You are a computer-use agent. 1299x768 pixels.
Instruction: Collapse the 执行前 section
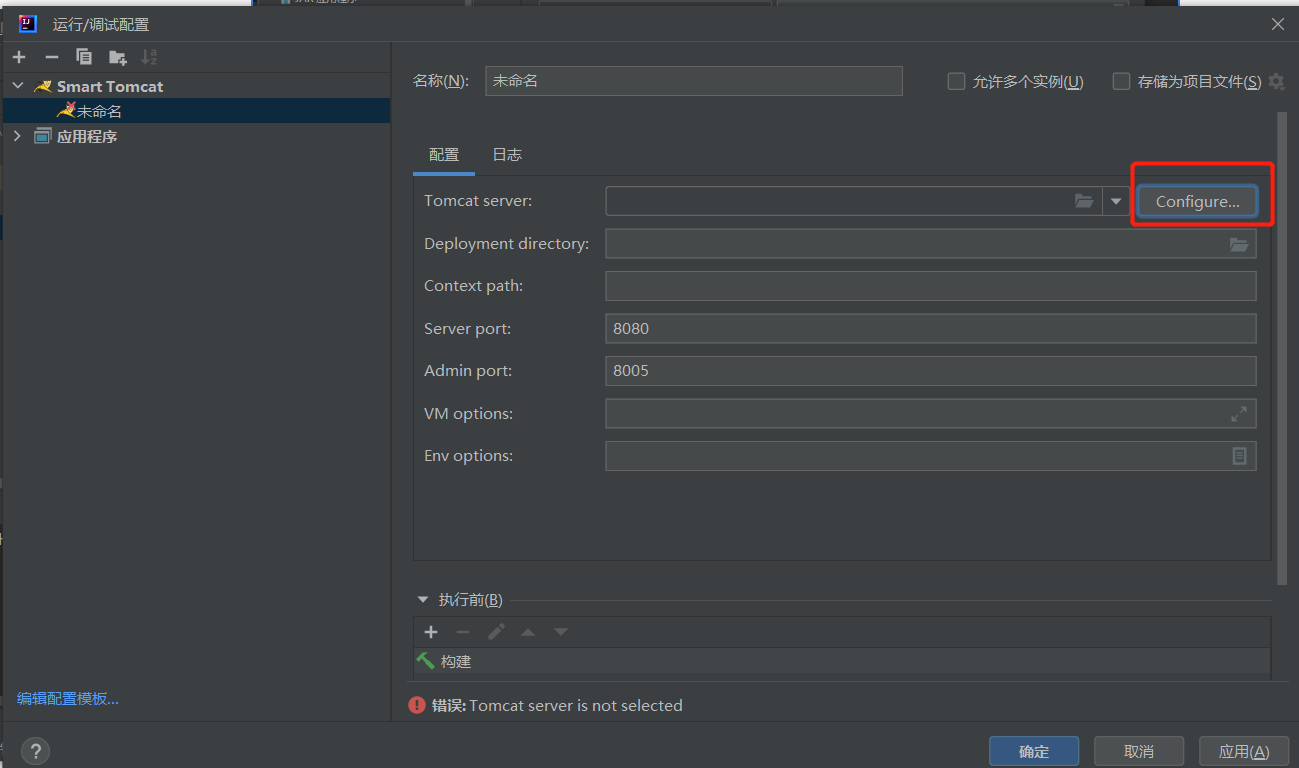[x=423, y=600]
